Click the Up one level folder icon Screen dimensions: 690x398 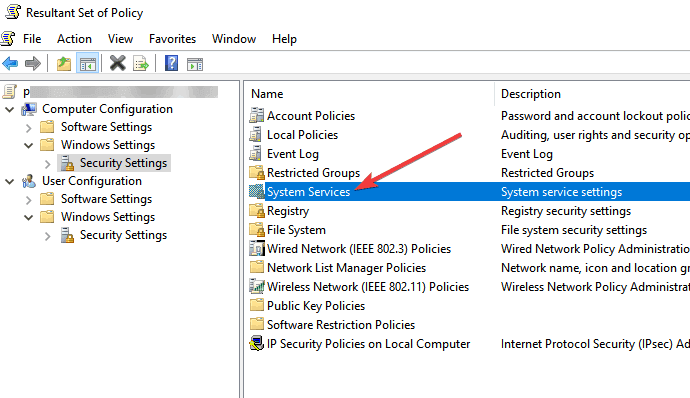64,64
